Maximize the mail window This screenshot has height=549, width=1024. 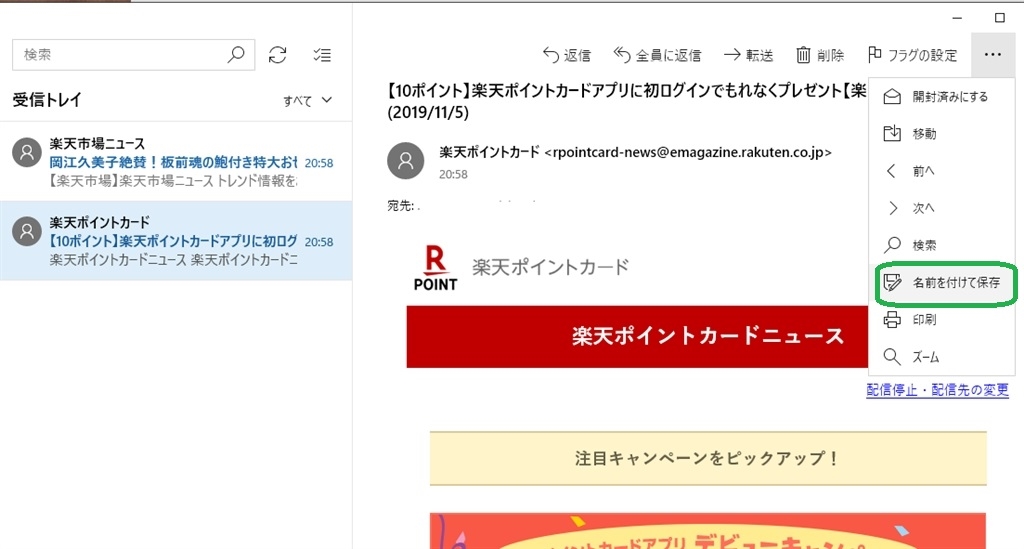click(x=1000, y=18)
